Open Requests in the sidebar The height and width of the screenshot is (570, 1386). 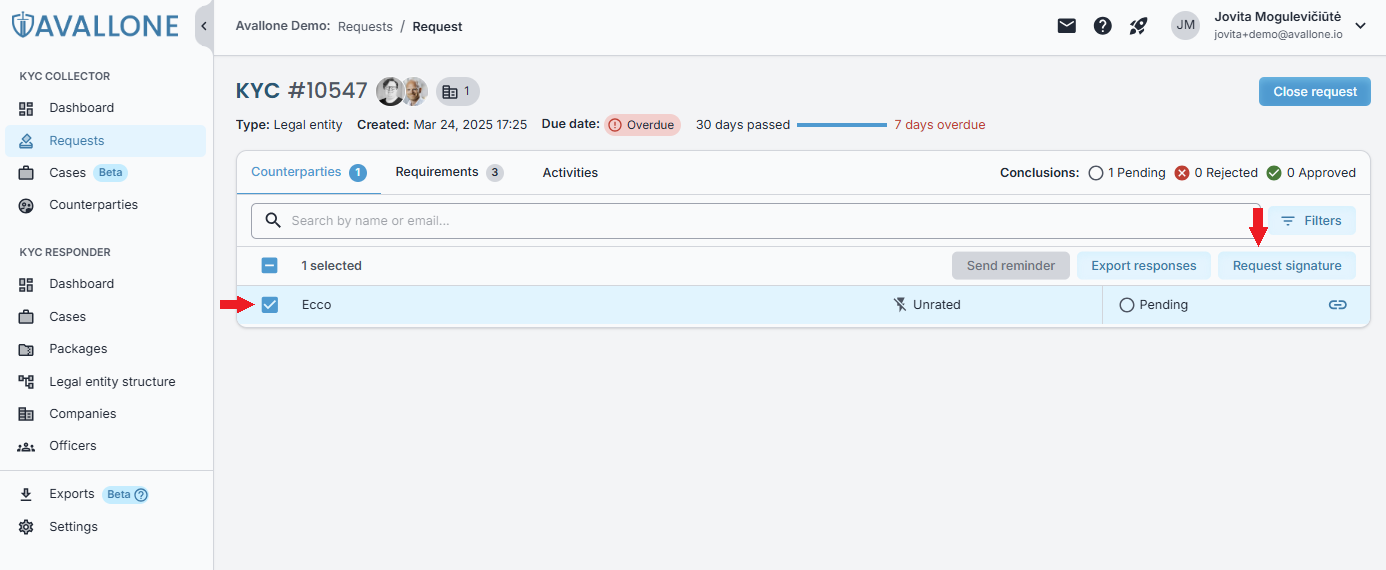106,141
